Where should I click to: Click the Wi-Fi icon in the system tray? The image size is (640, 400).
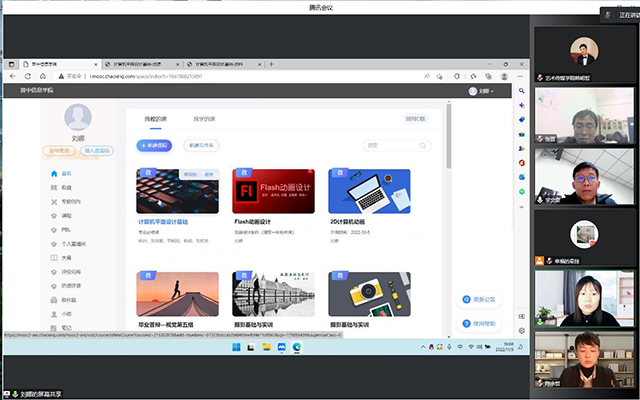point(471,347)
